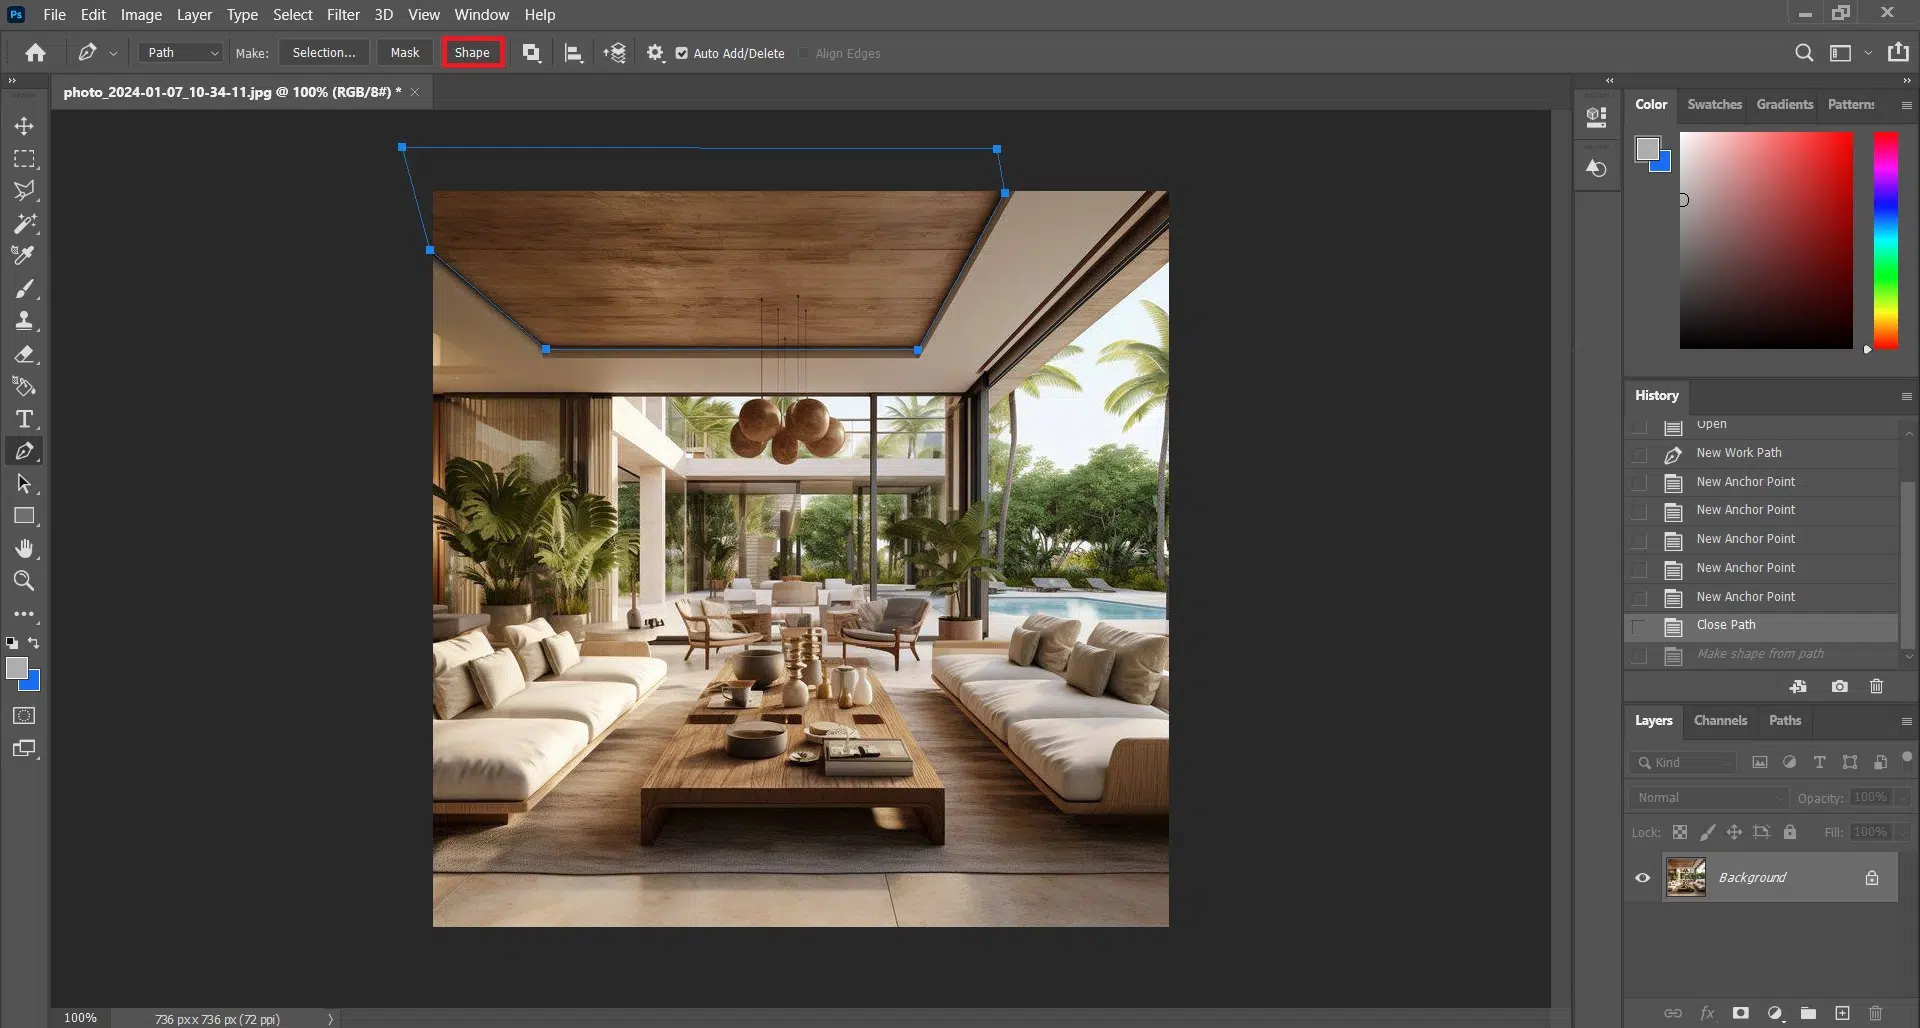Select the Eraser tool
1920x1028 pixels.
24,354
